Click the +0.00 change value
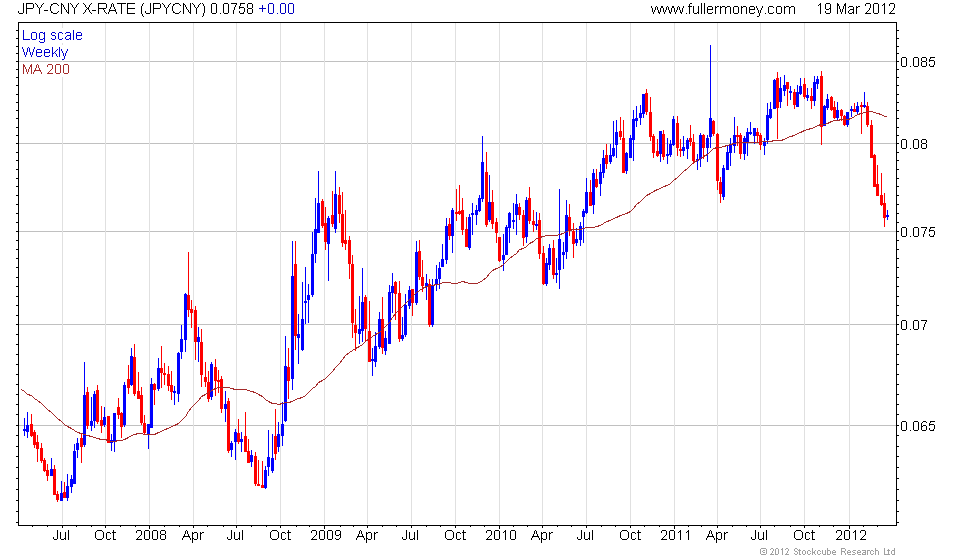The width and height of the screenshot is (980, 560). 276,9
